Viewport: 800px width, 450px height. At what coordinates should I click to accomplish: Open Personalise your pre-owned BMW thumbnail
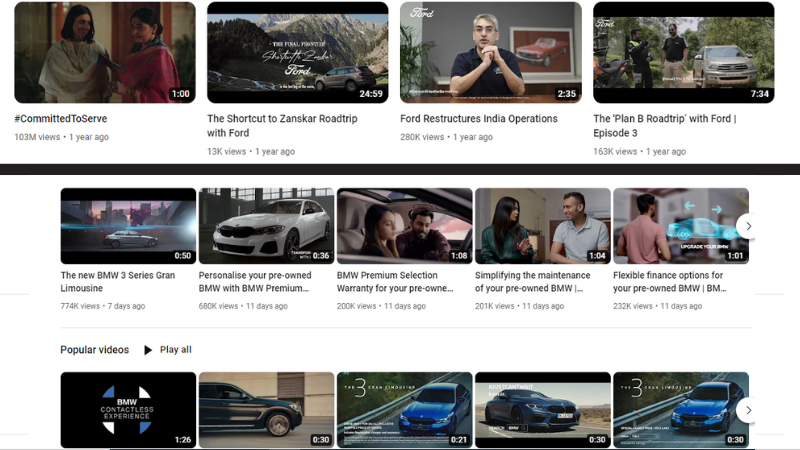click(x=266, y=226)
